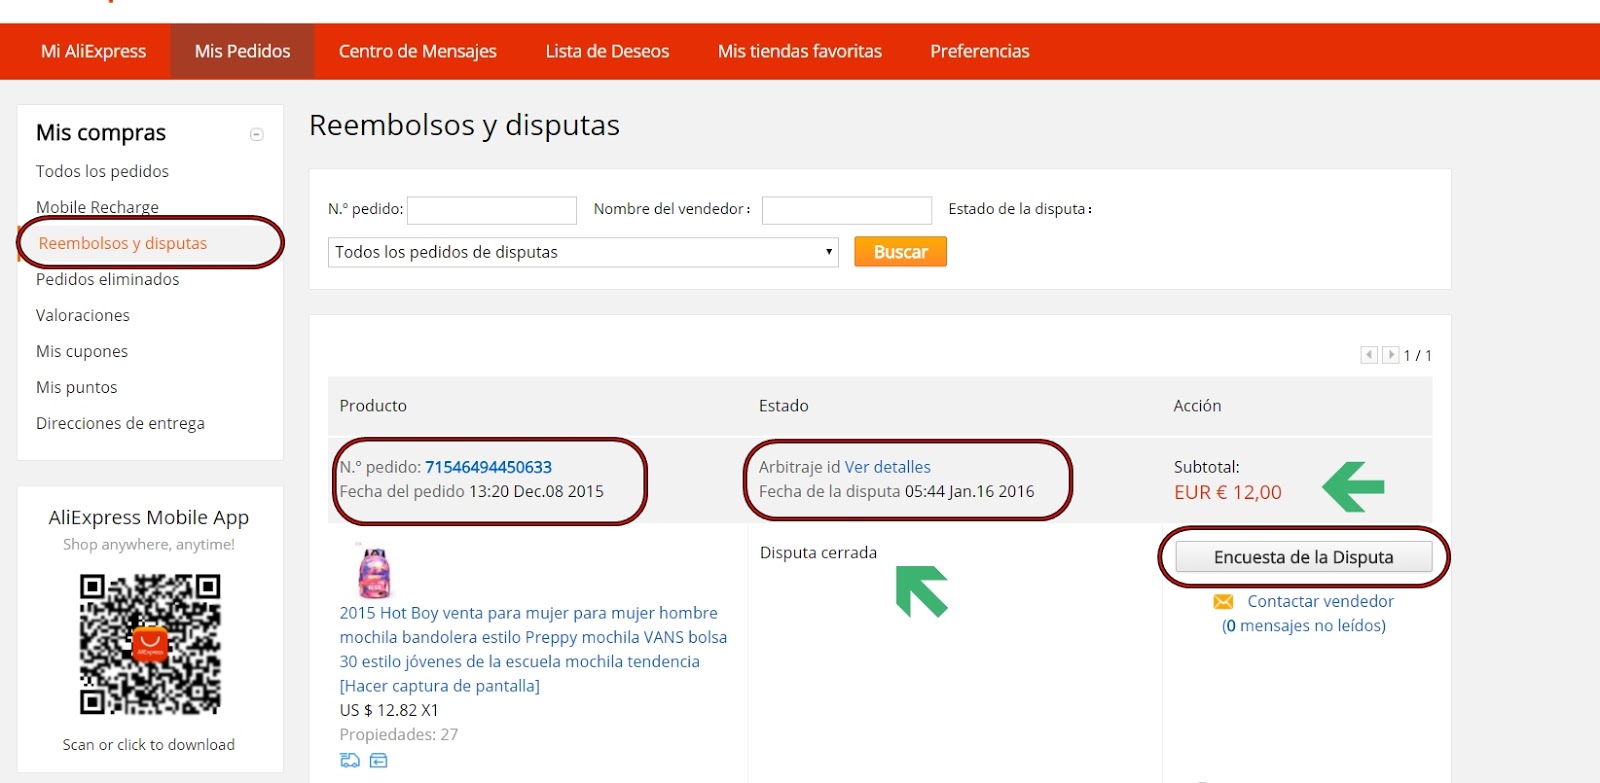Open Centro de Mensajes tab
This screenshot has width=1600, height=783.
417,51
